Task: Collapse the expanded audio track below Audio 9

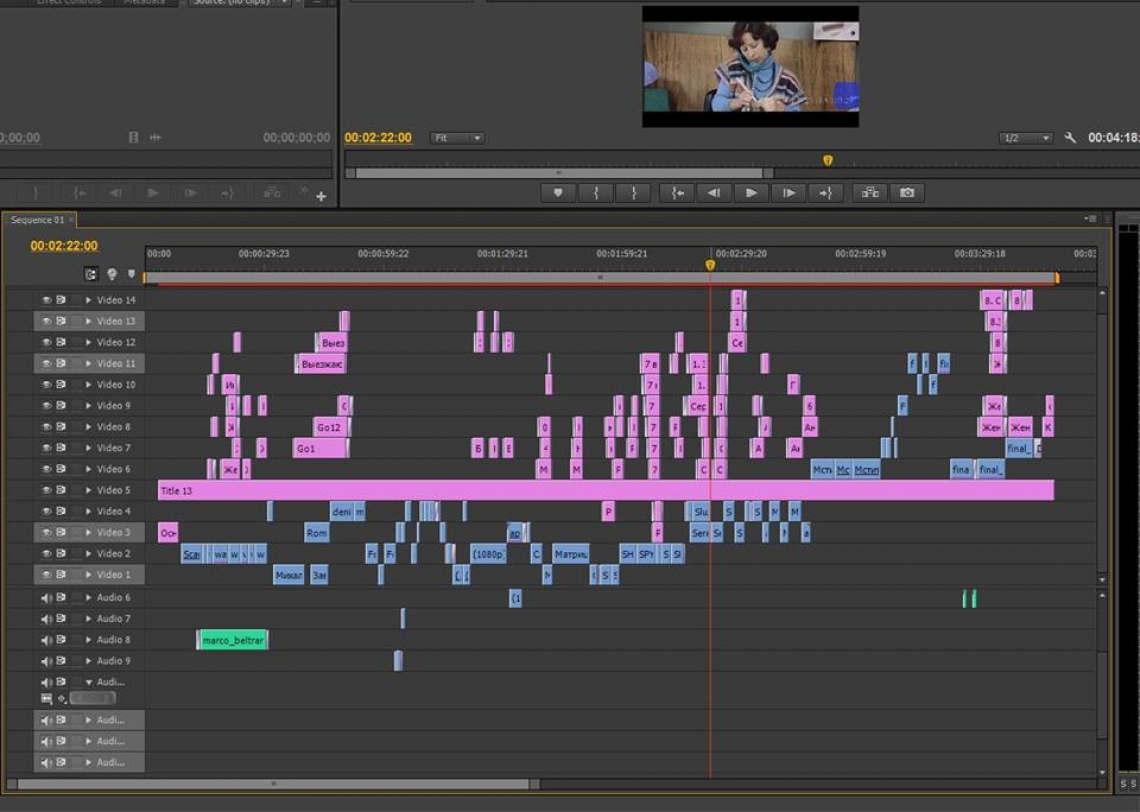Action: coord(89,682)
